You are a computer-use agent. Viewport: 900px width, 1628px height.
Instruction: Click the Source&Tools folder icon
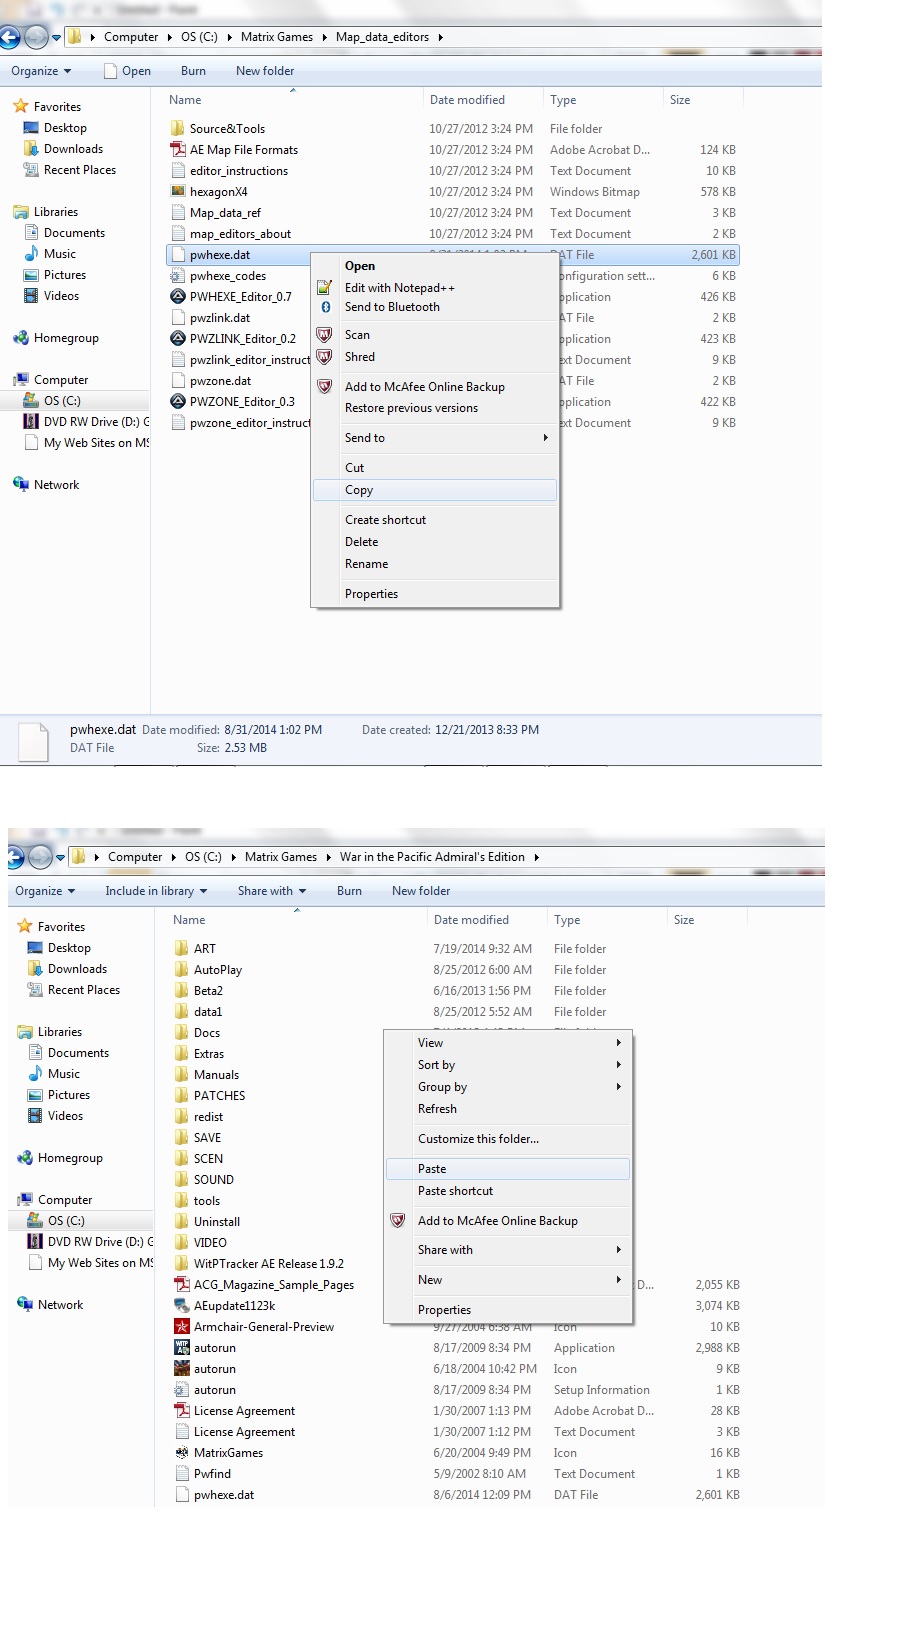coord(178,129)
